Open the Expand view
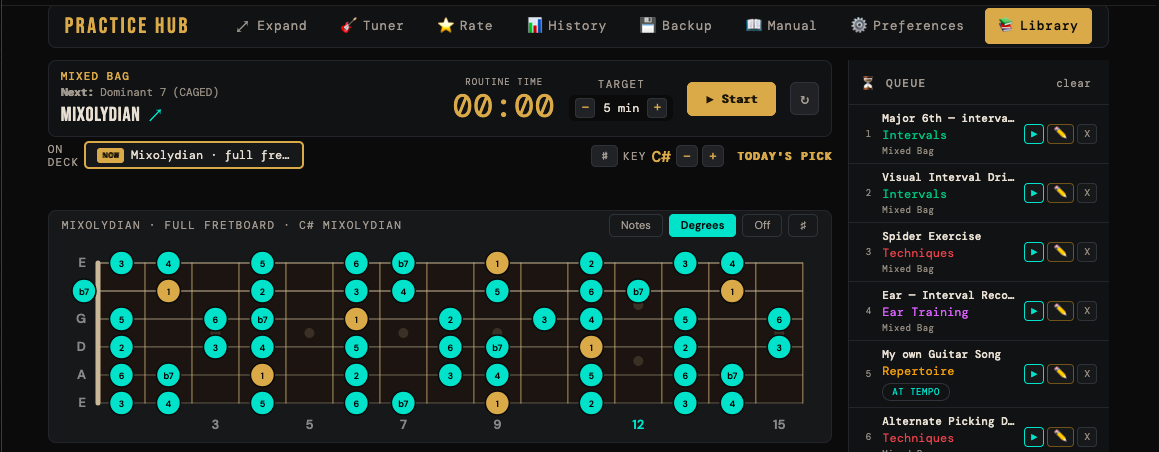1159x452 pixels. pyautogui.click(x=271, y=26)
